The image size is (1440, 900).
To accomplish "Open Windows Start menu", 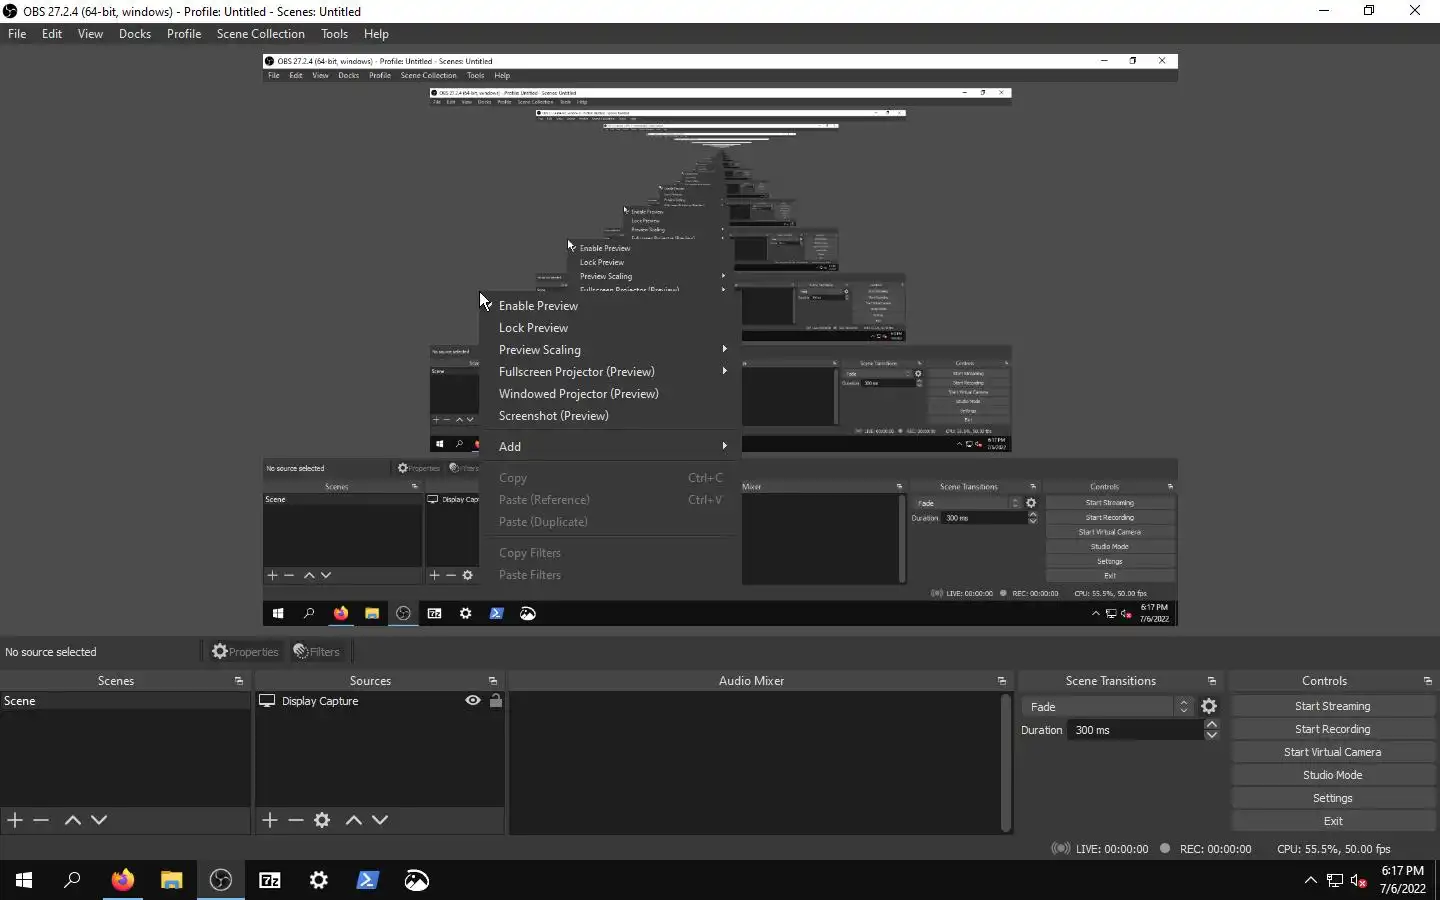I will point(24,880).
